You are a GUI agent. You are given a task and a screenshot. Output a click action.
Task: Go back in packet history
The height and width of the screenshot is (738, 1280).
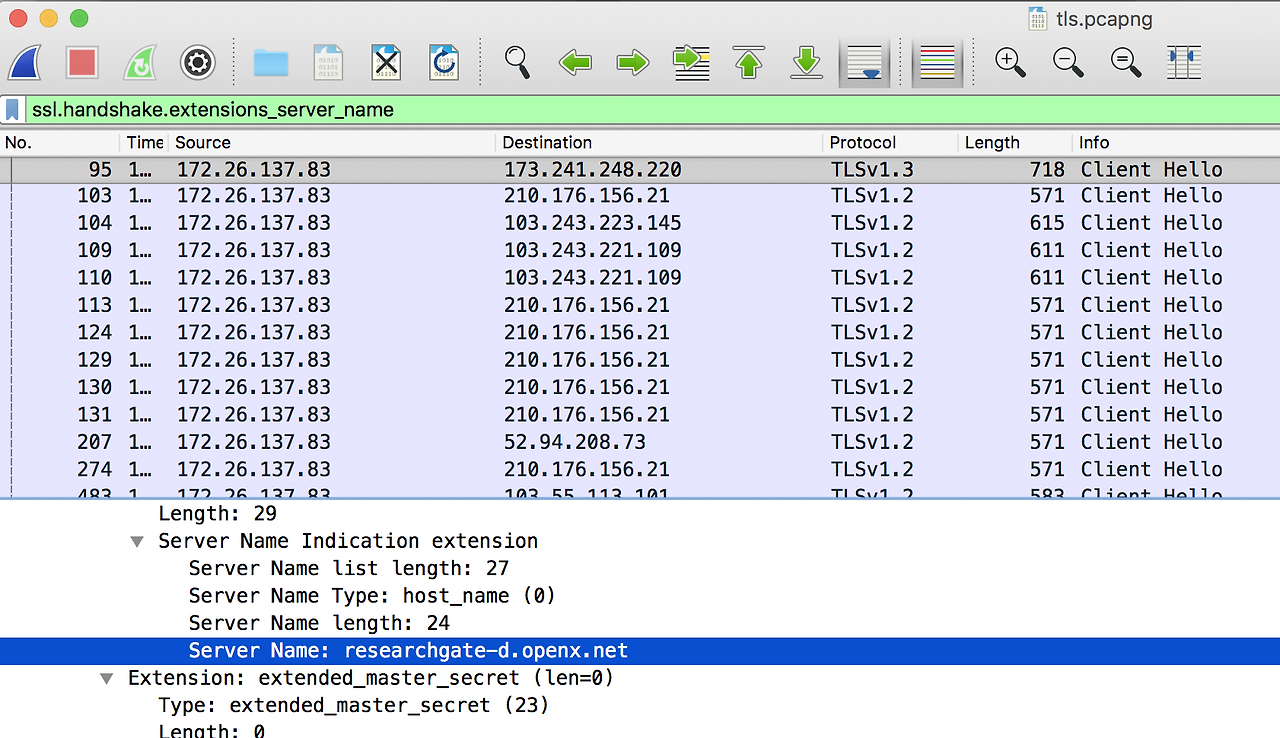point(575,63)
